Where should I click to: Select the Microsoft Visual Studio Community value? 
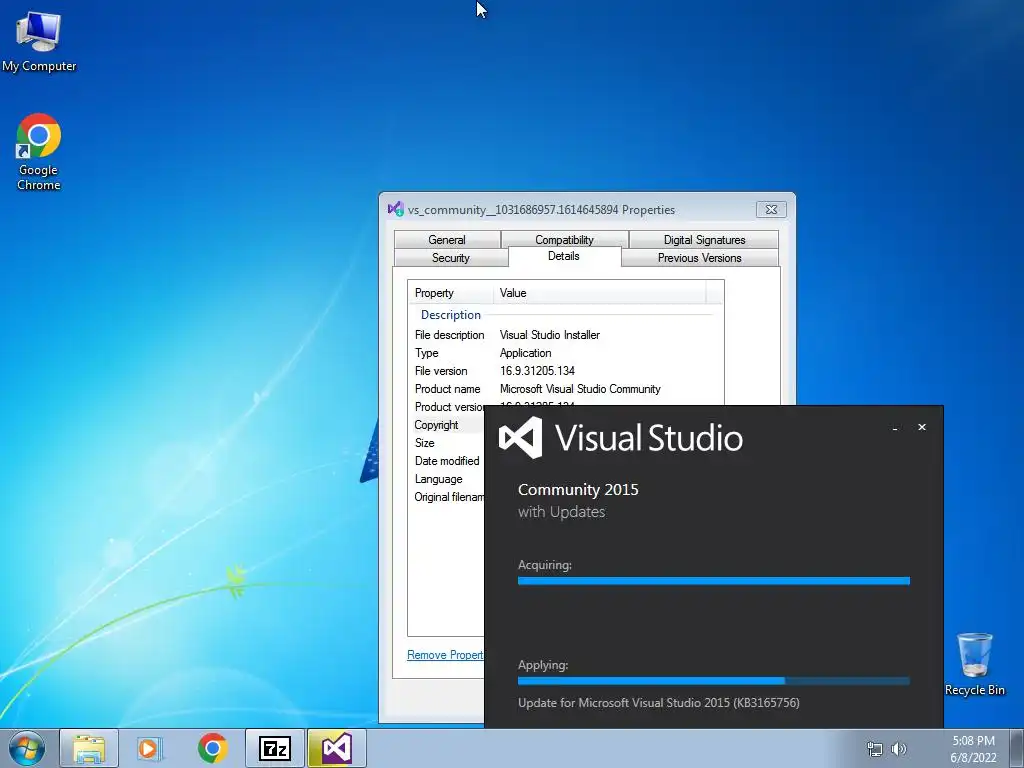(x=580, y=389)
